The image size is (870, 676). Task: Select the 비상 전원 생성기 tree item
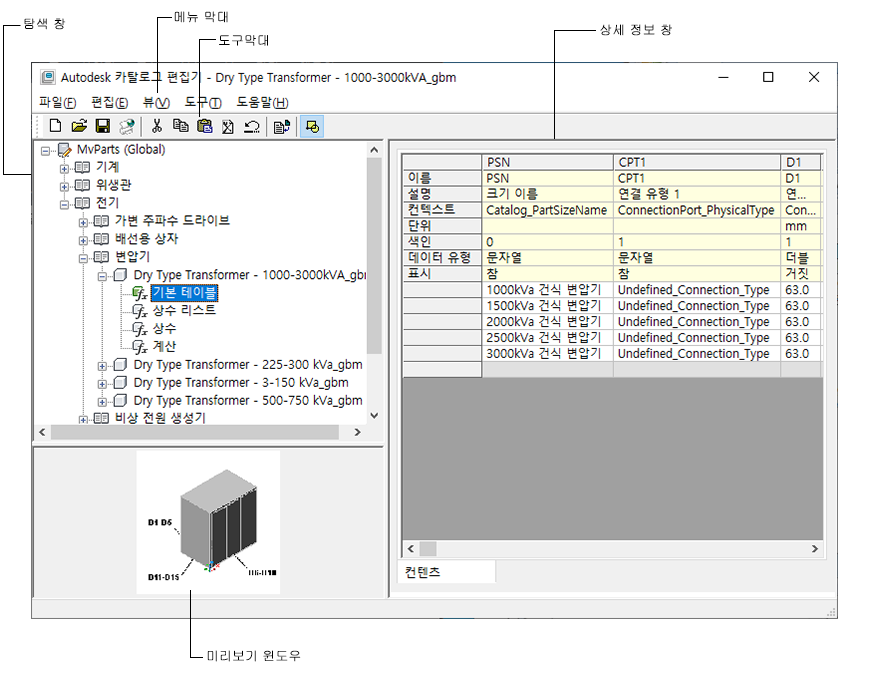pos(160,418)
